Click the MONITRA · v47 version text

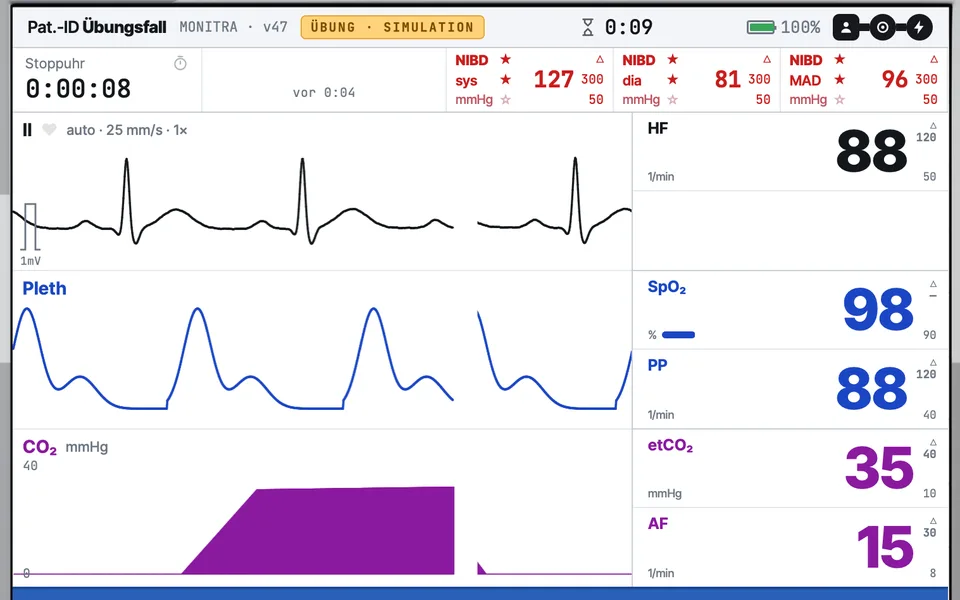point(233,27)
